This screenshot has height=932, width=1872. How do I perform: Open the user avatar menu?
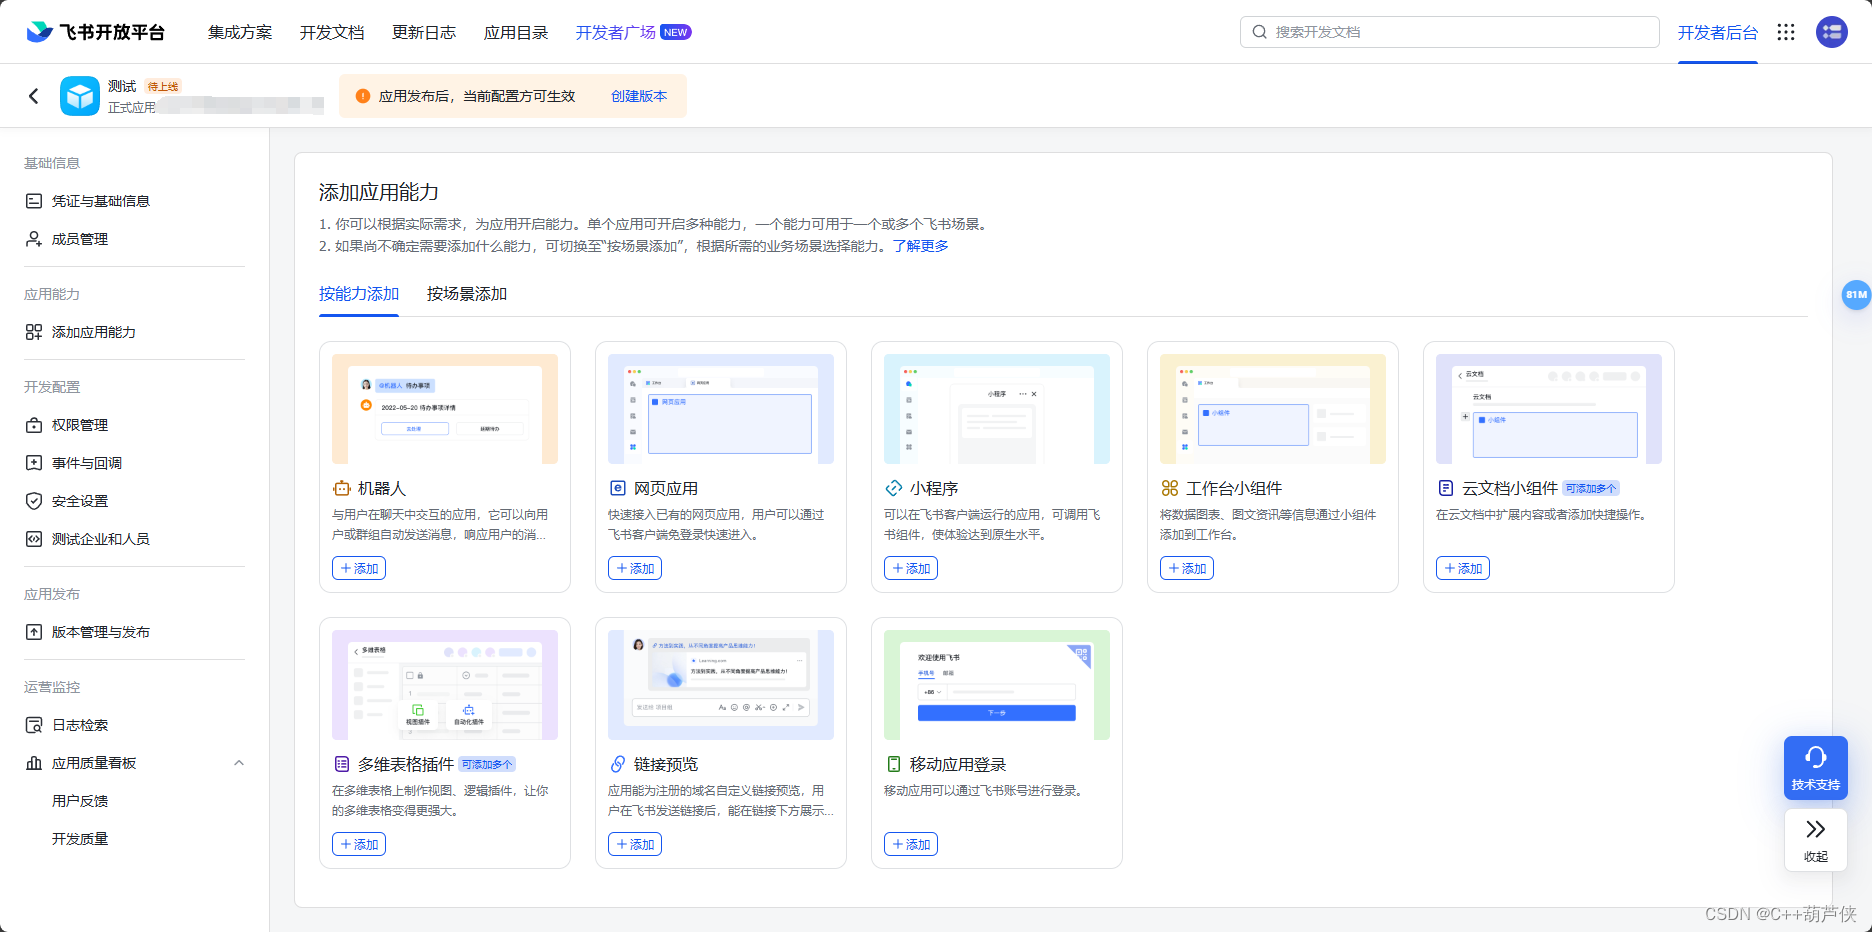[x=1832, y=32]
